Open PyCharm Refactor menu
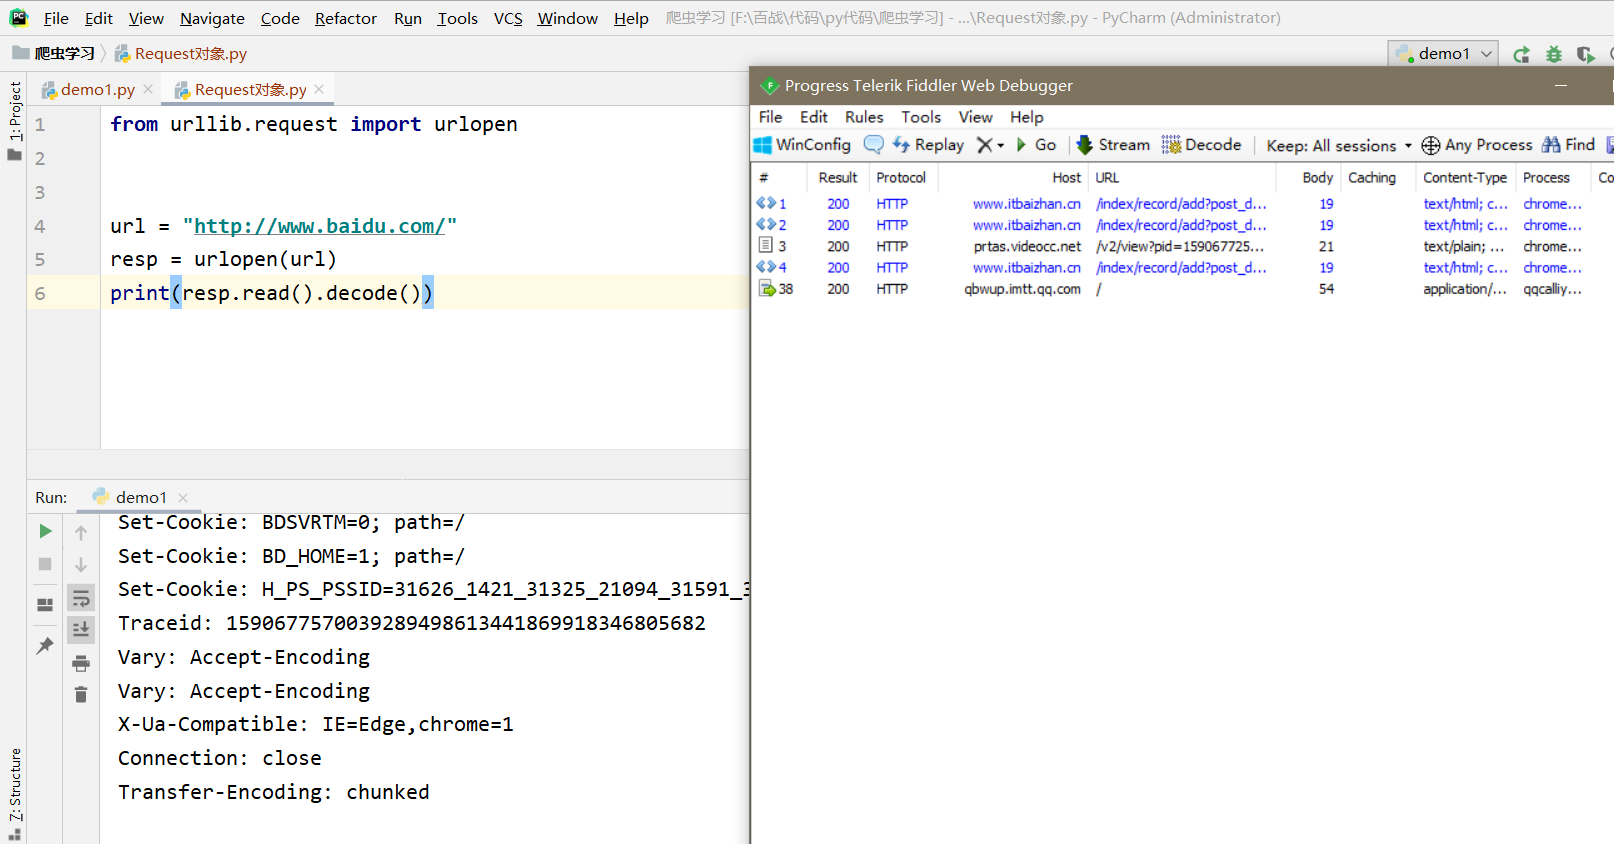The width and height of the screenshot is (1614, 844). click(346, 18)
